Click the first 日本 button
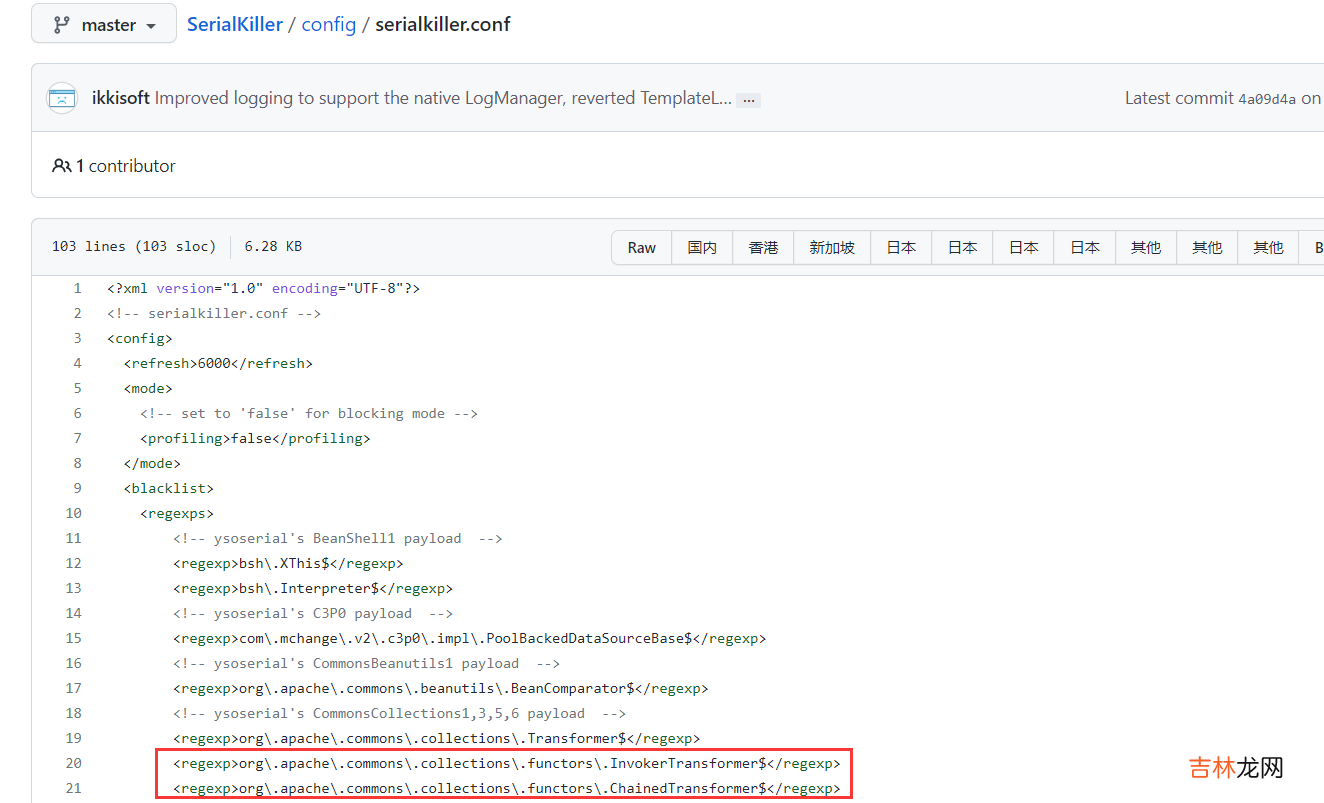Screen dimensions: 1324x803 point(901,247)
